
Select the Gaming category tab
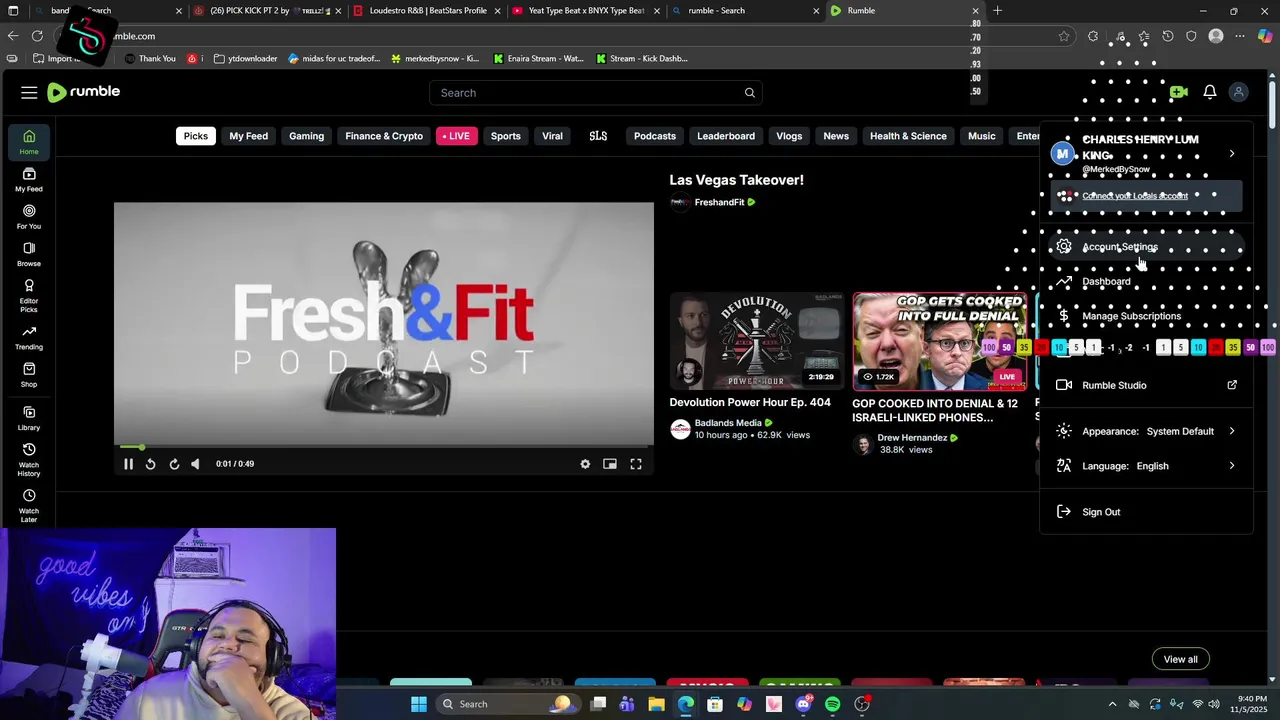[307, 136]
